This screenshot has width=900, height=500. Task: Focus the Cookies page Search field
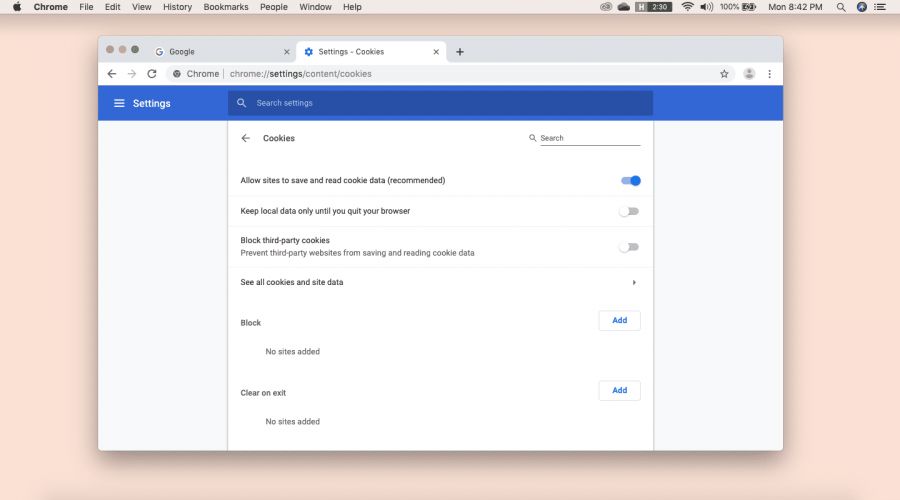[589, 138]
